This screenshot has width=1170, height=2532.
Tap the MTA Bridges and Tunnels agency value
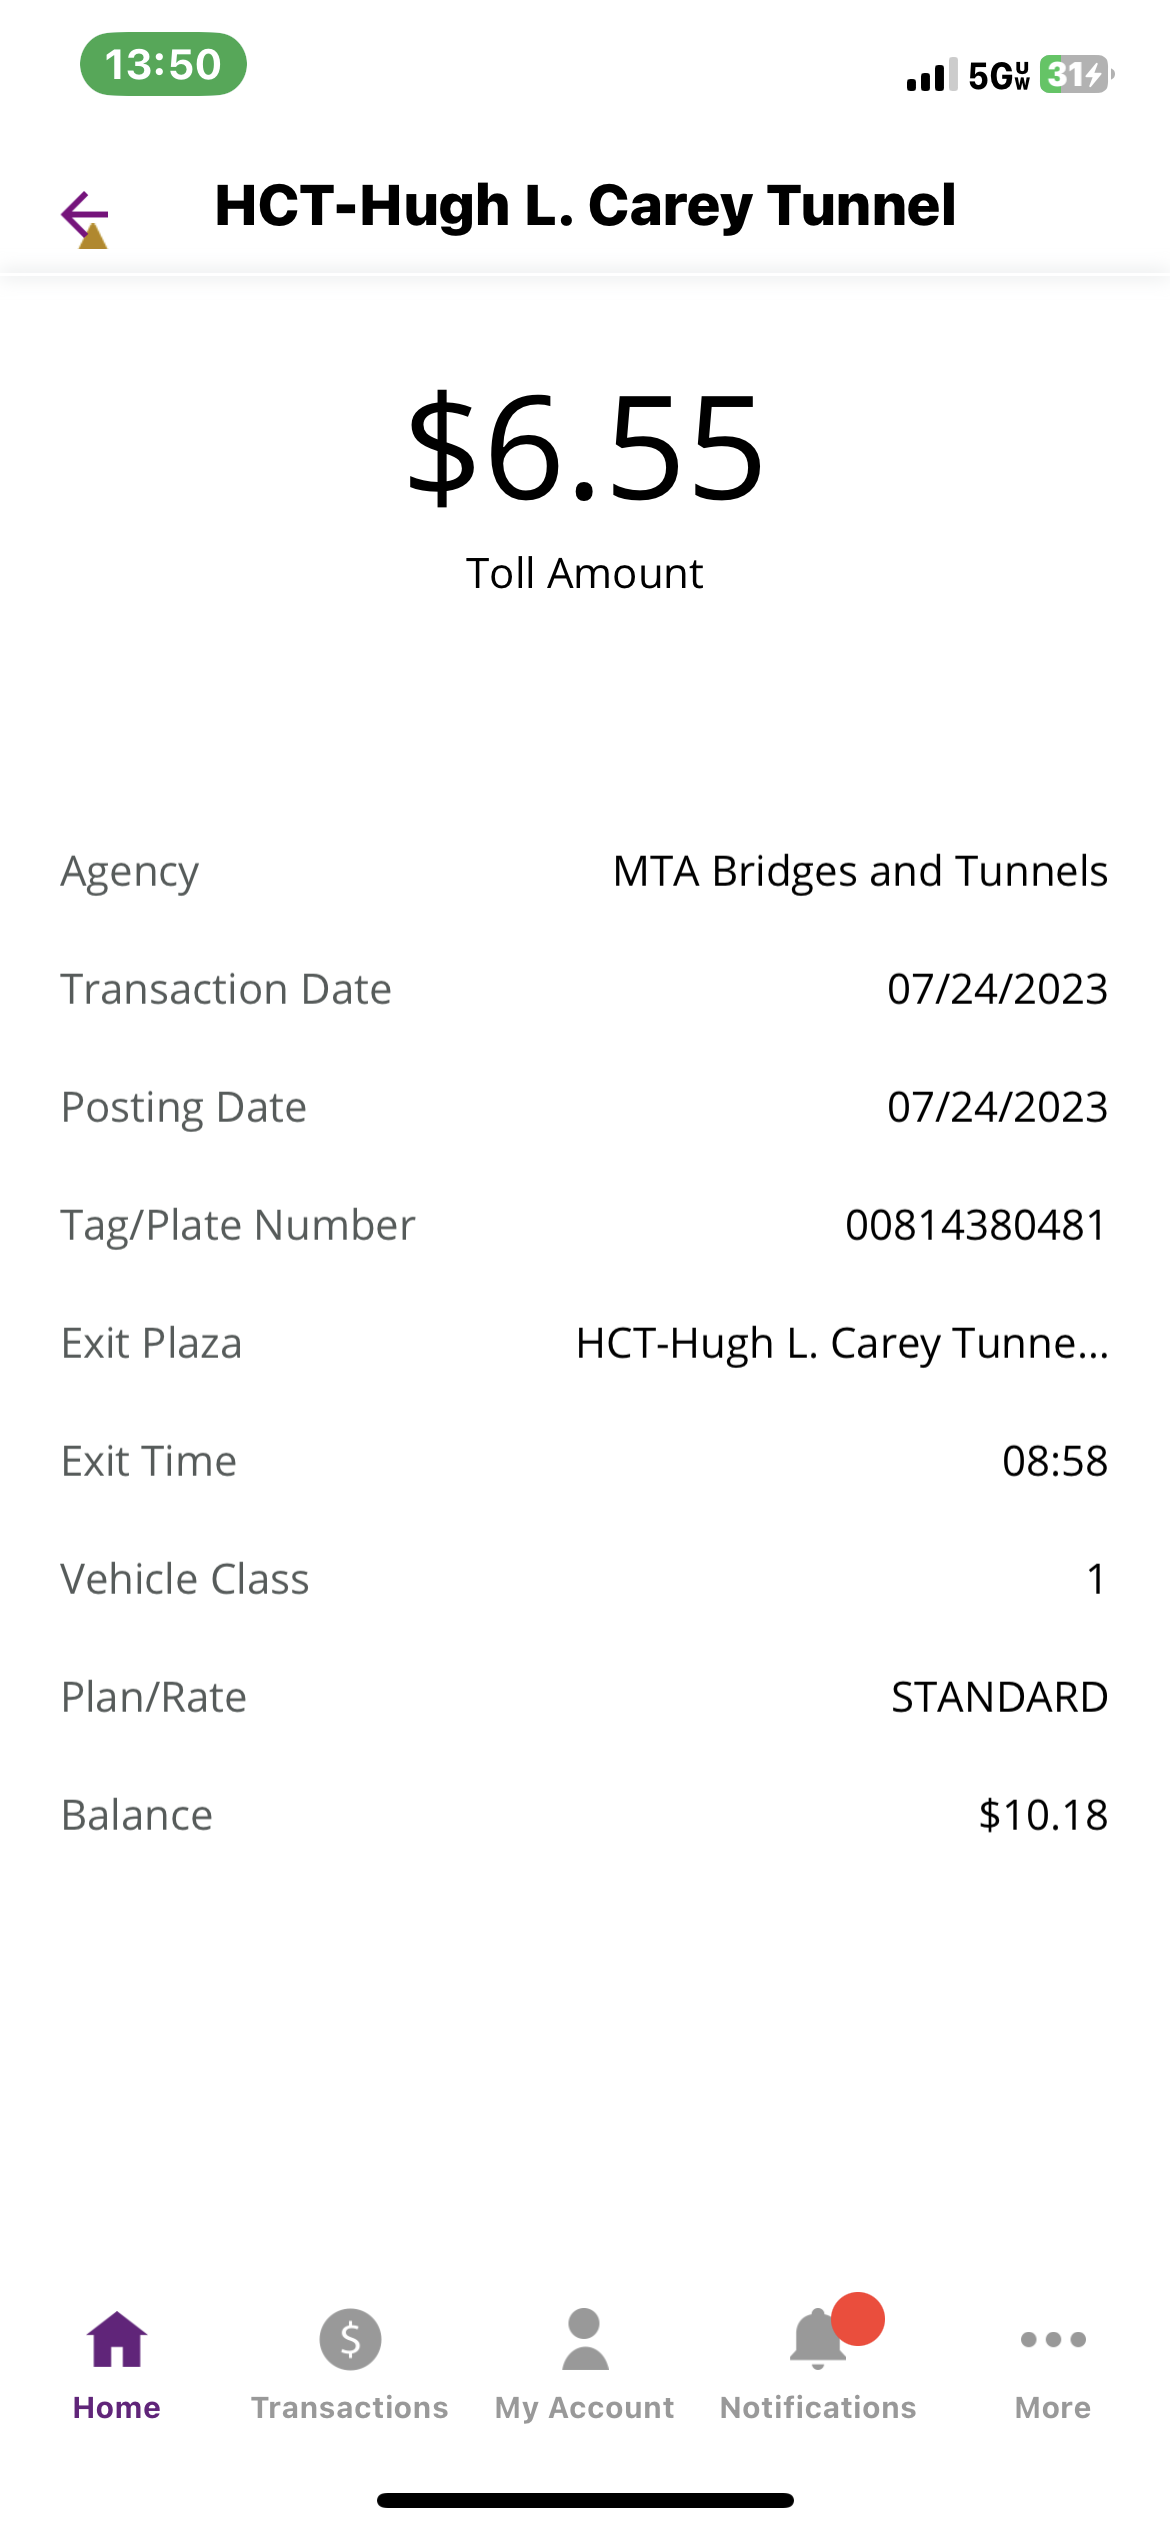click(860, 871)
